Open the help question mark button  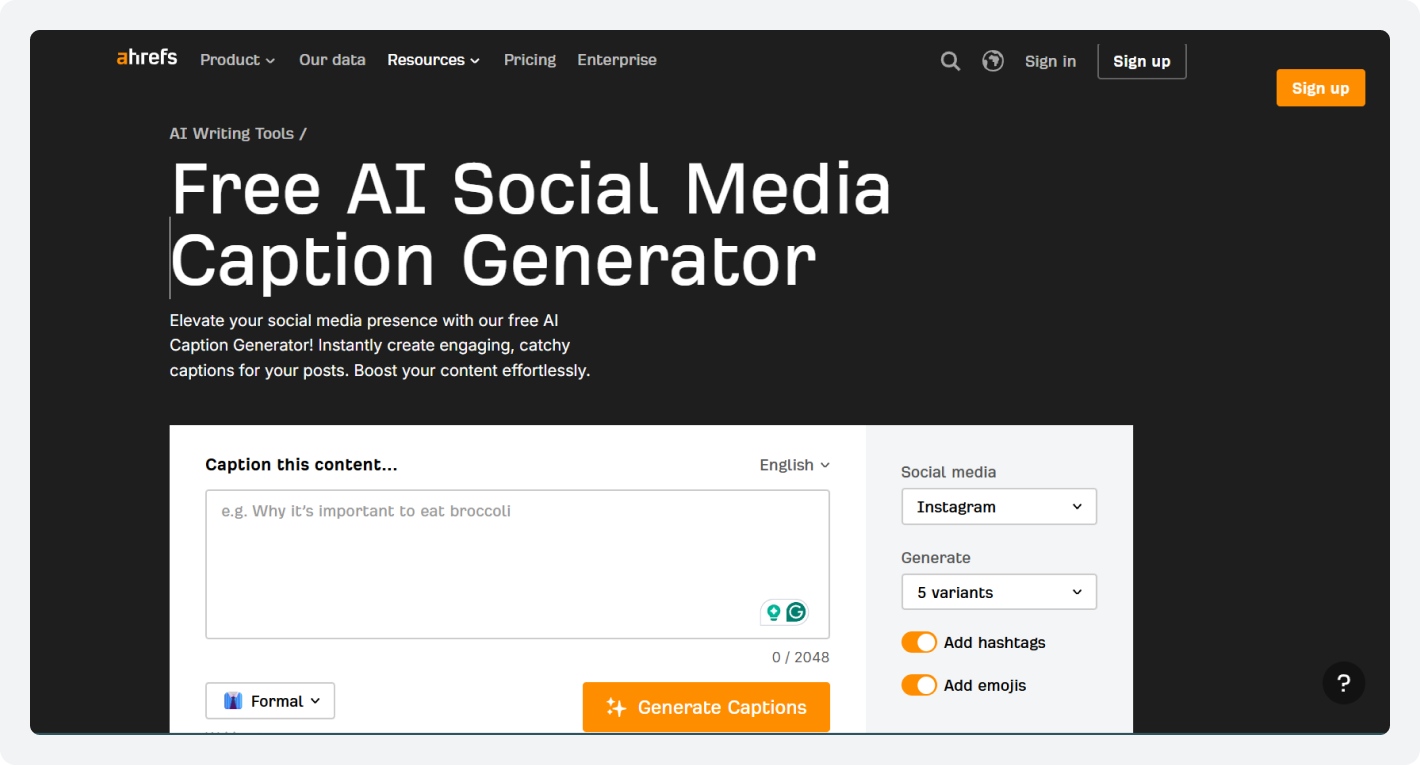(1343, 683)
